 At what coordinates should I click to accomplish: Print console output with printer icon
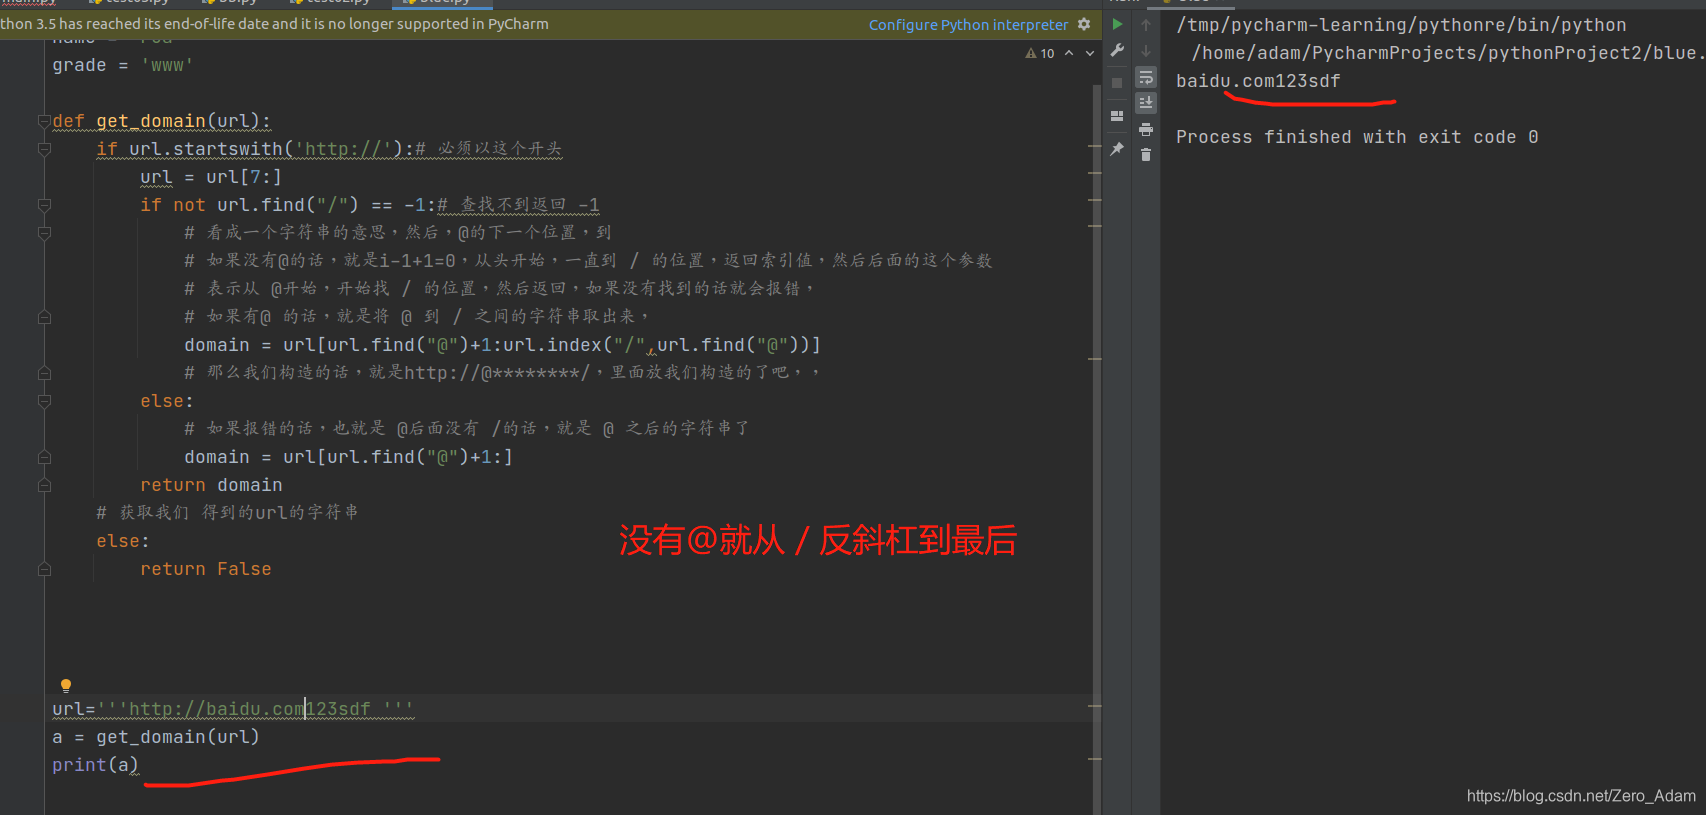1146,129
